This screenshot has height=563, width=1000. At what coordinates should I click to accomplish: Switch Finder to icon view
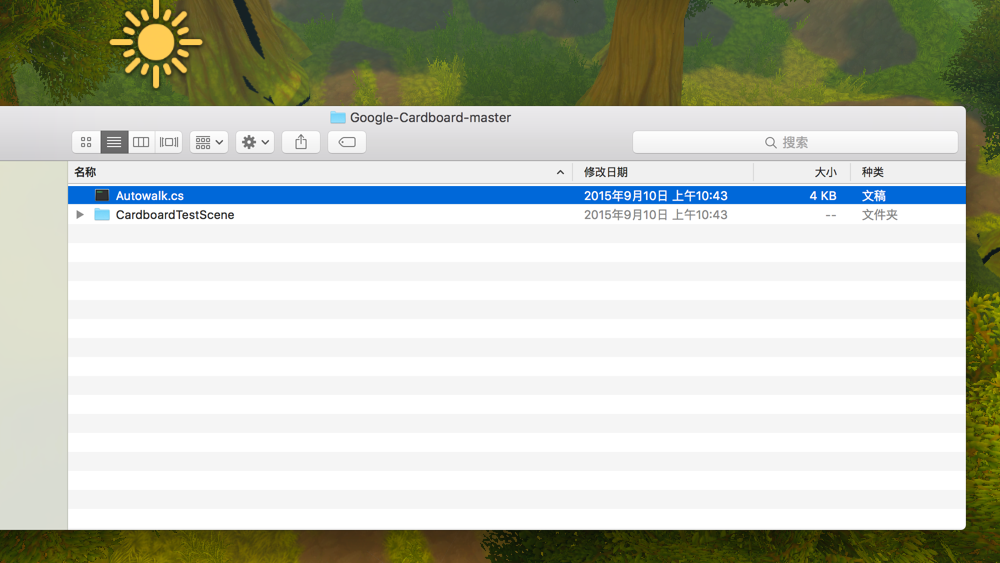[86, 142]
